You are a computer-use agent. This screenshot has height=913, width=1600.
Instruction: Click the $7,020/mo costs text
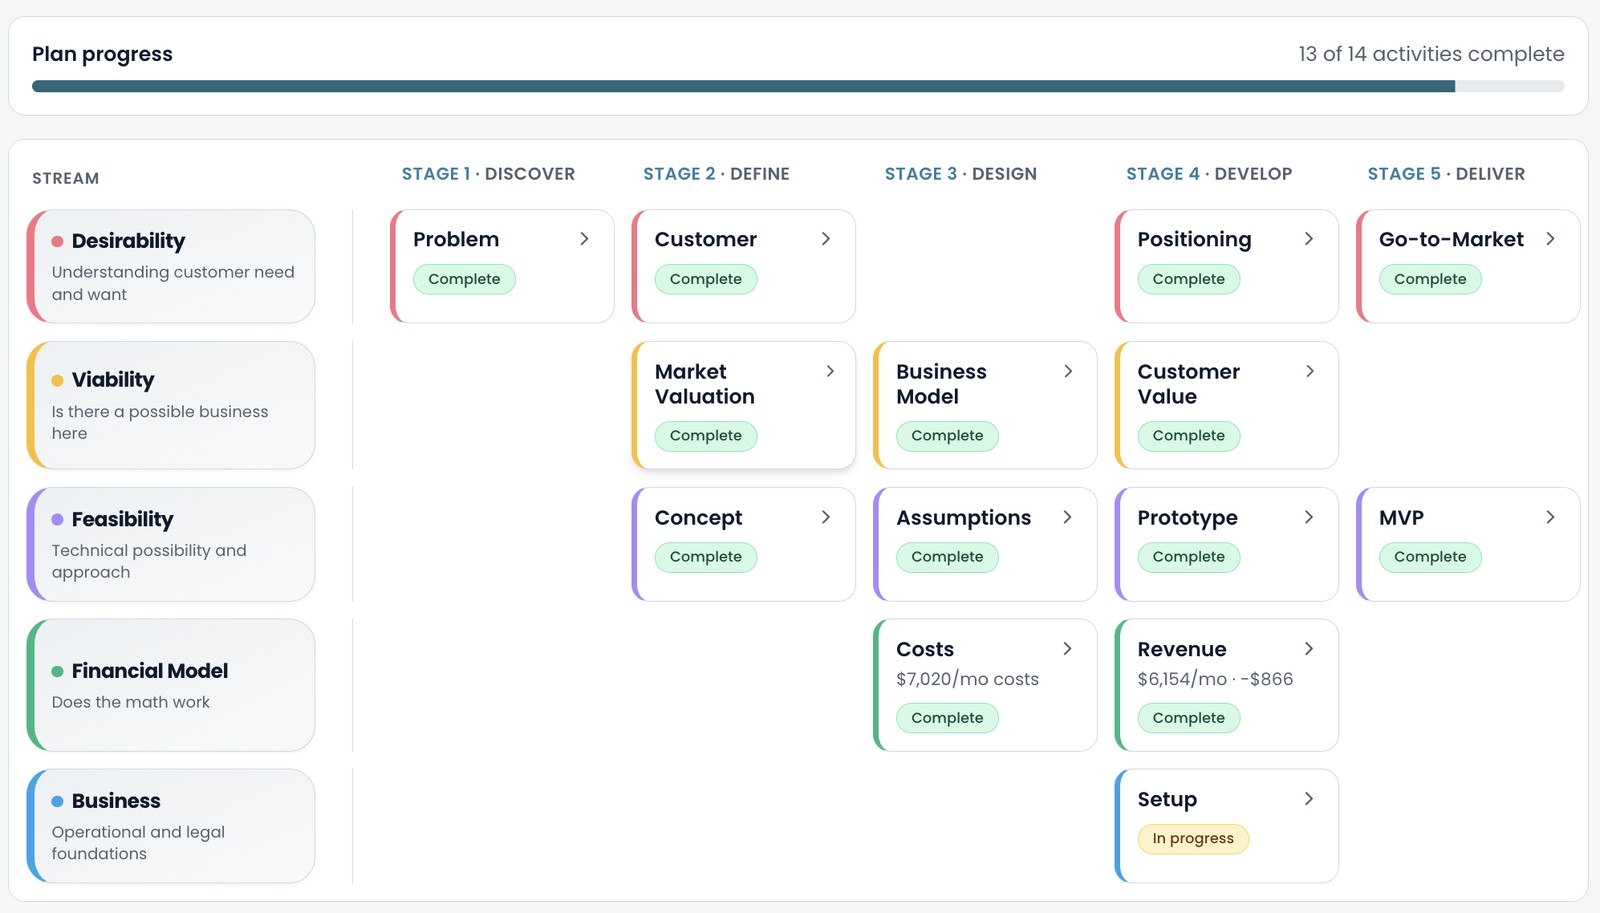coord(967,679)
